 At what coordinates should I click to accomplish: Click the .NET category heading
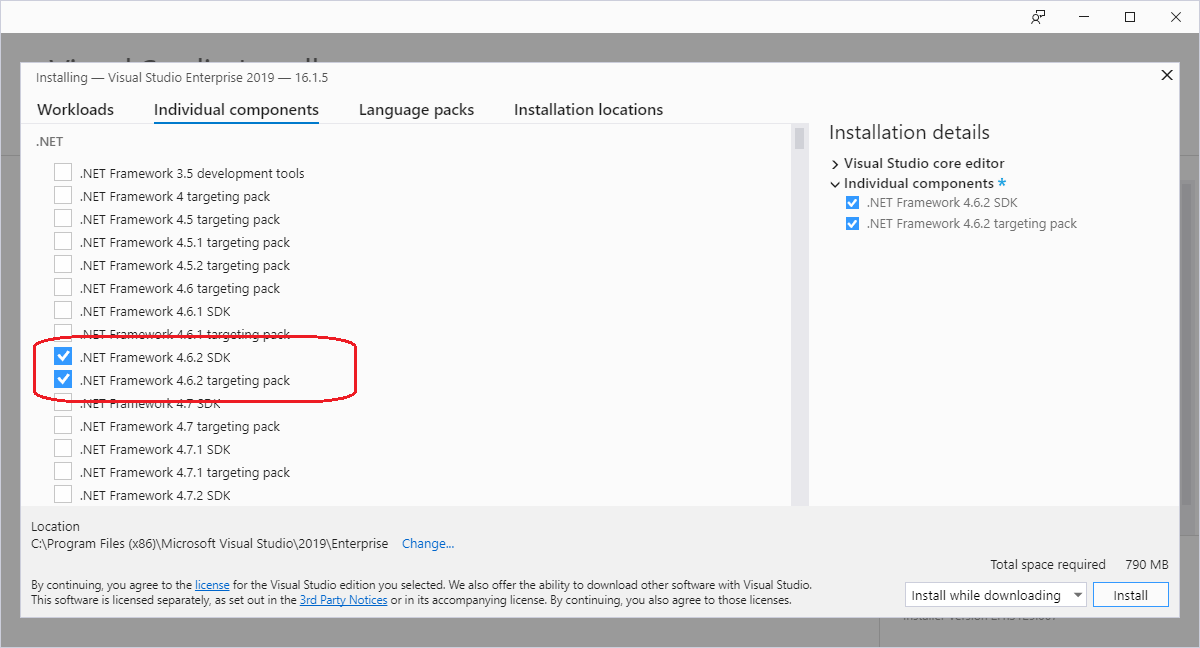click(x=50, y=142)
